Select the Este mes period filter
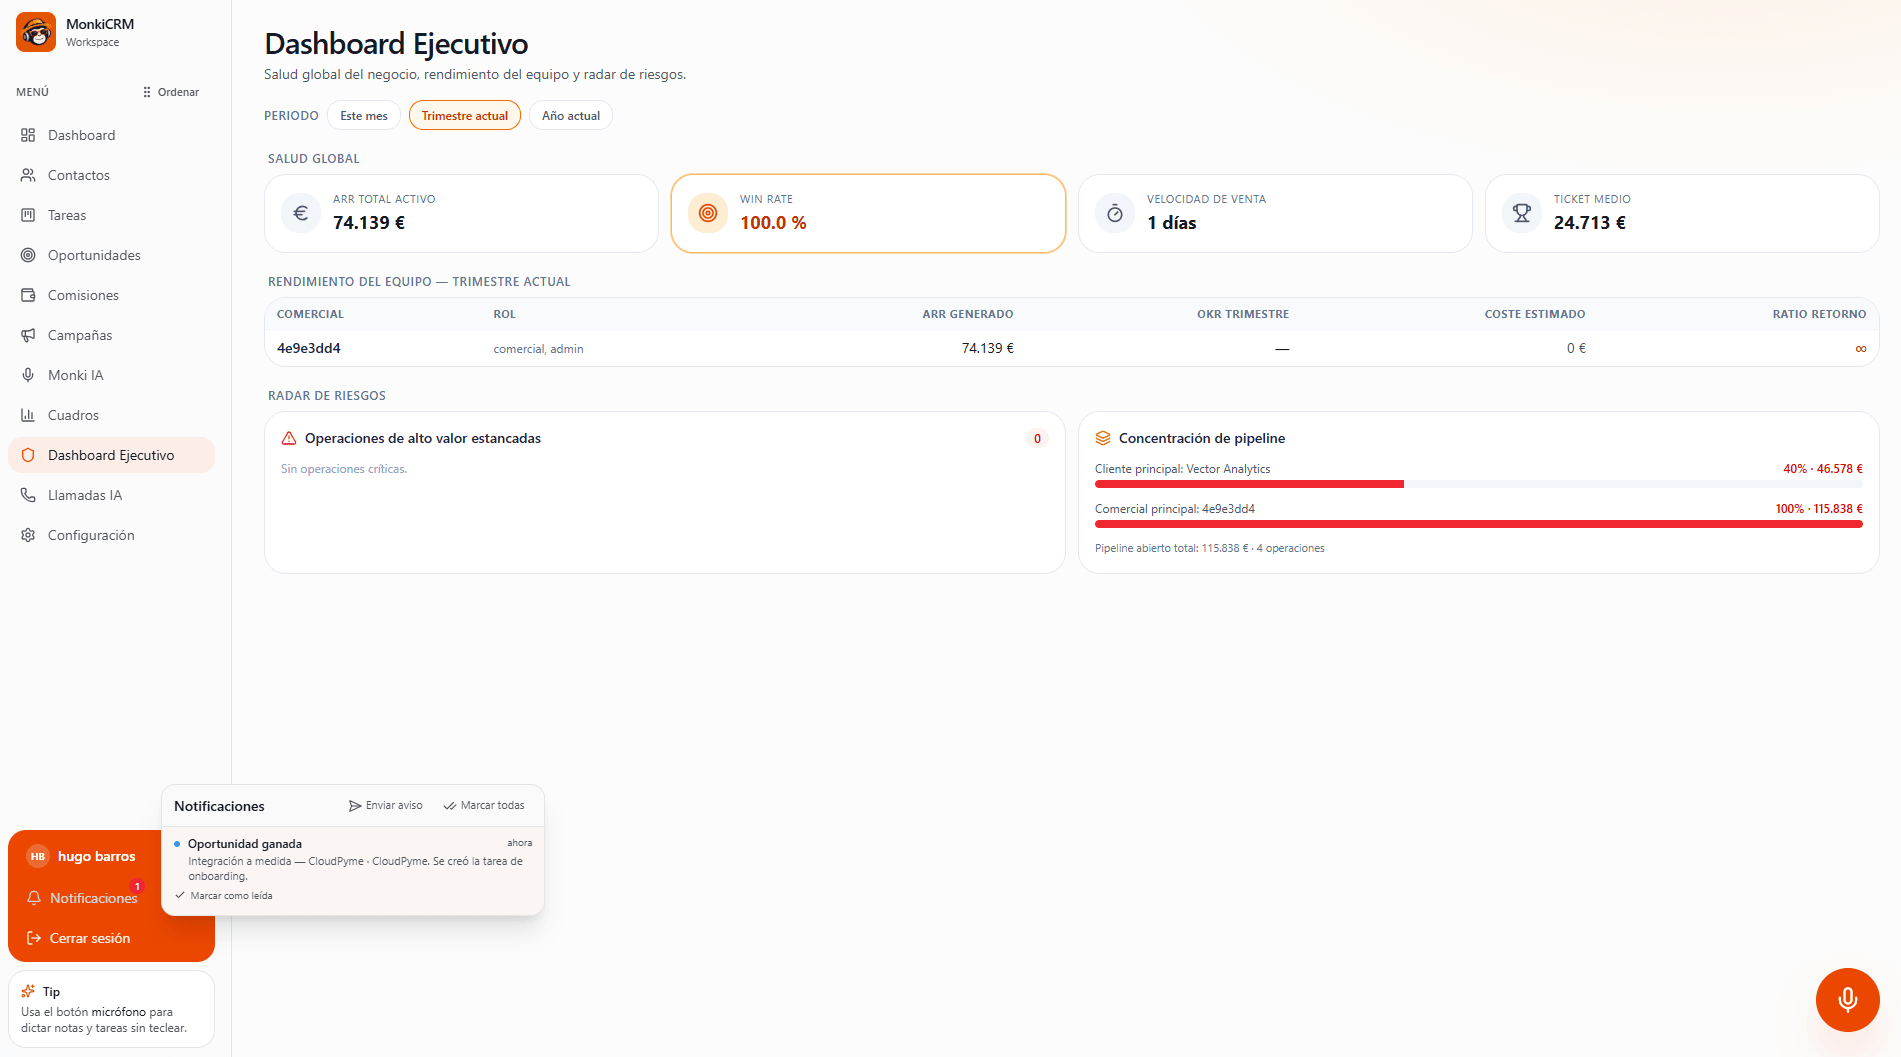 tap(364, 116)
